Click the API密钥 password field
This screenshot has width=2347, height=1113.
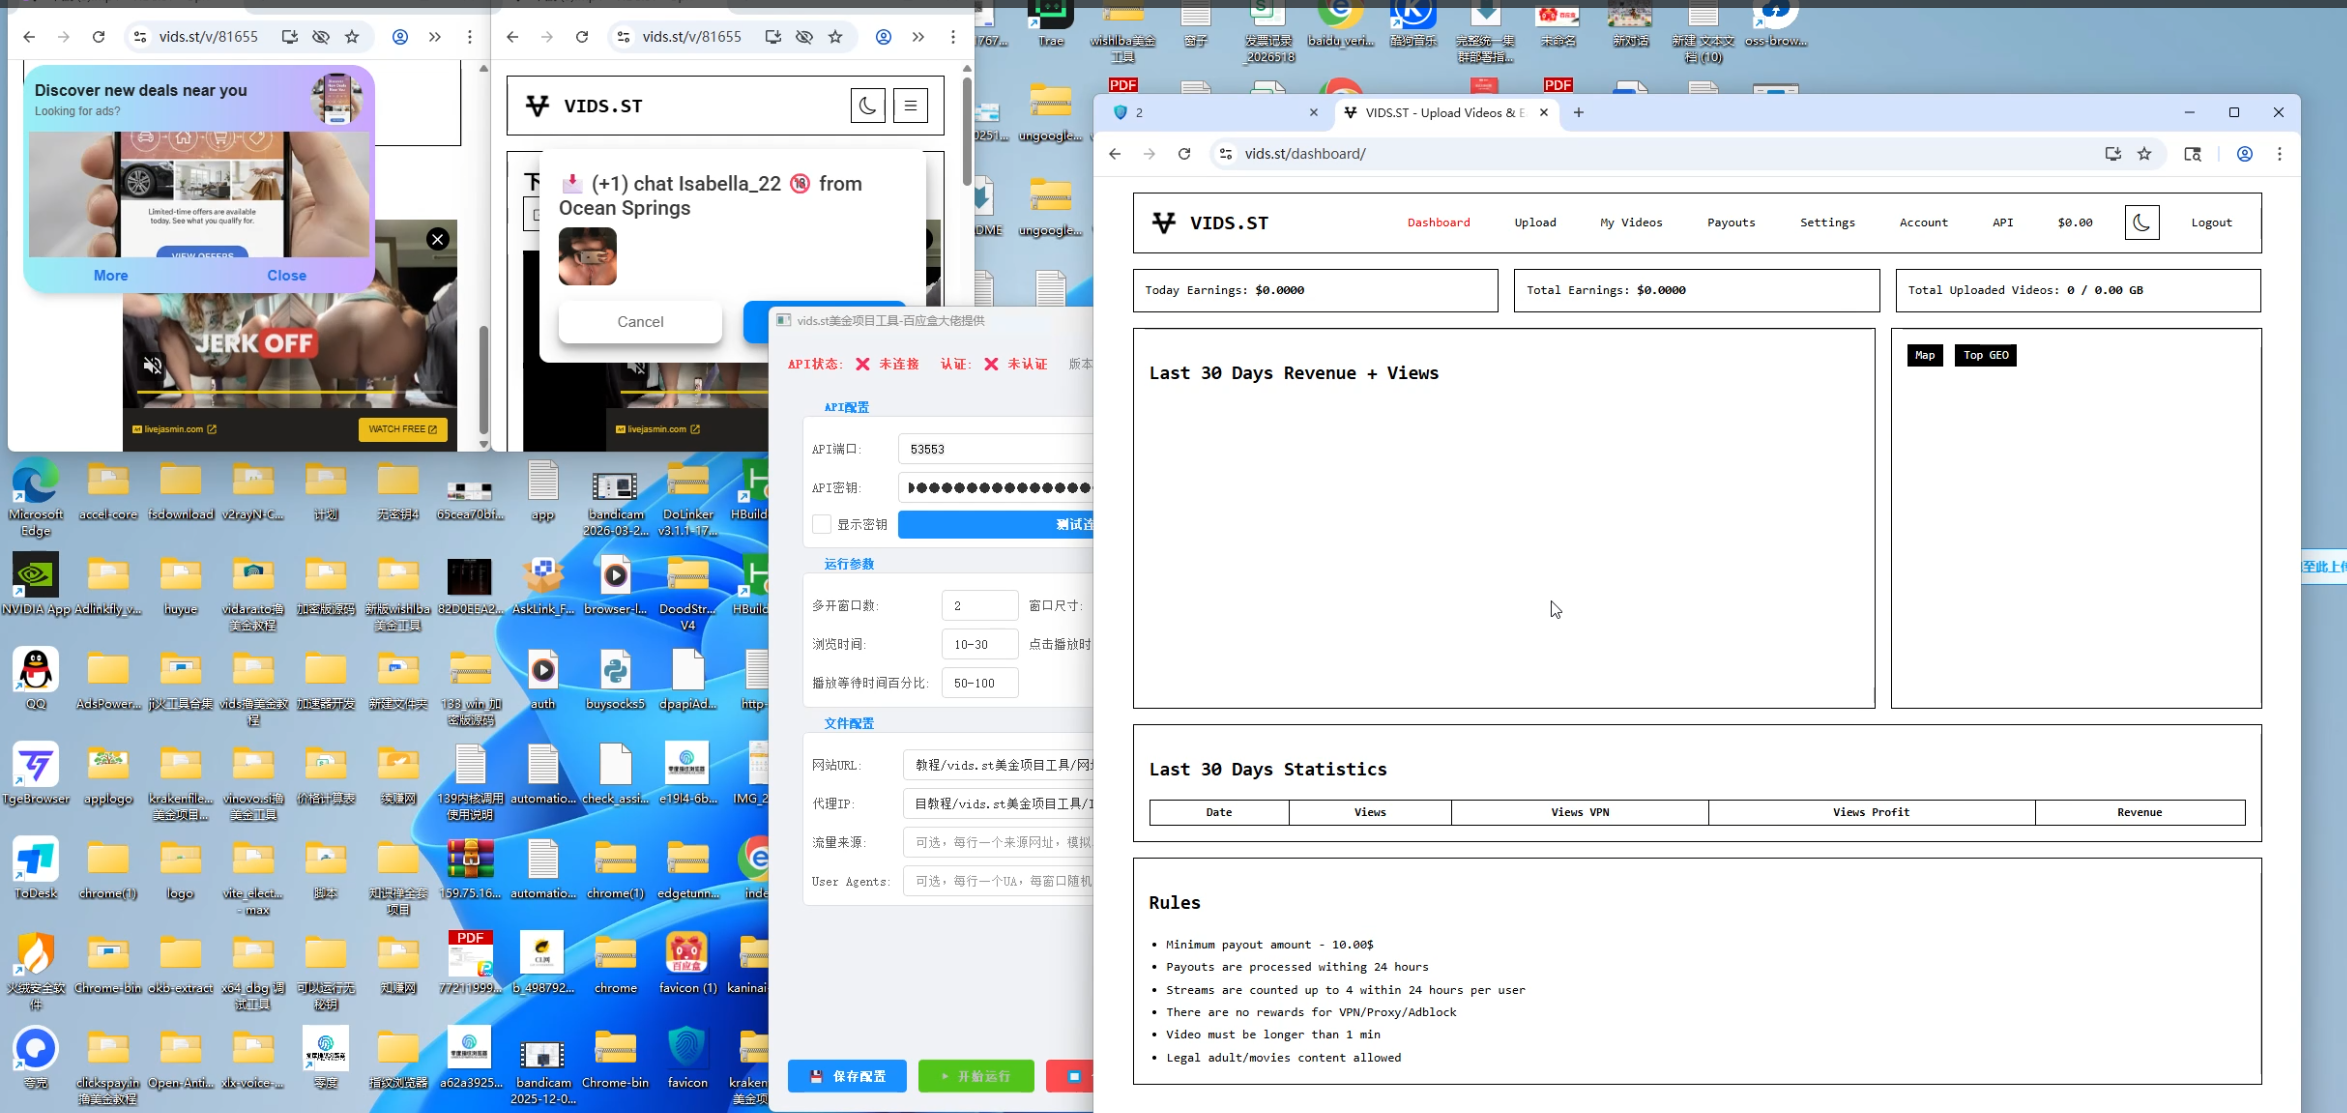click(x=995, y=487)
